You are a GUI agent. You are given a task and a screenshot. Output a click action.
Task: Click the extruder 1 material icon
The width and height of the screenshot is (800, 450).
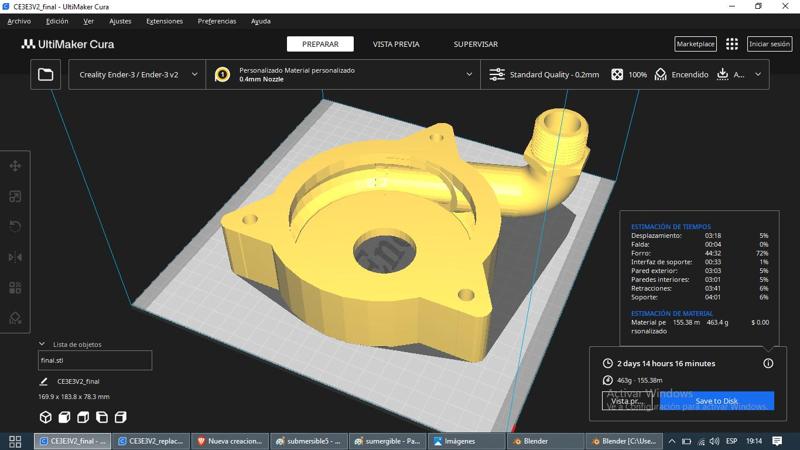(222, 74)
